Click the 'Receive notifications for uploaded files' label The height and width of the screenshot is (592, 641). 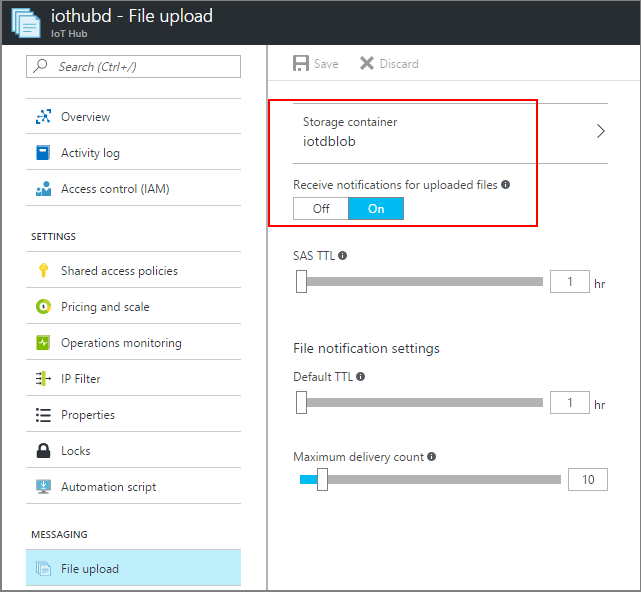coord(395,185)
